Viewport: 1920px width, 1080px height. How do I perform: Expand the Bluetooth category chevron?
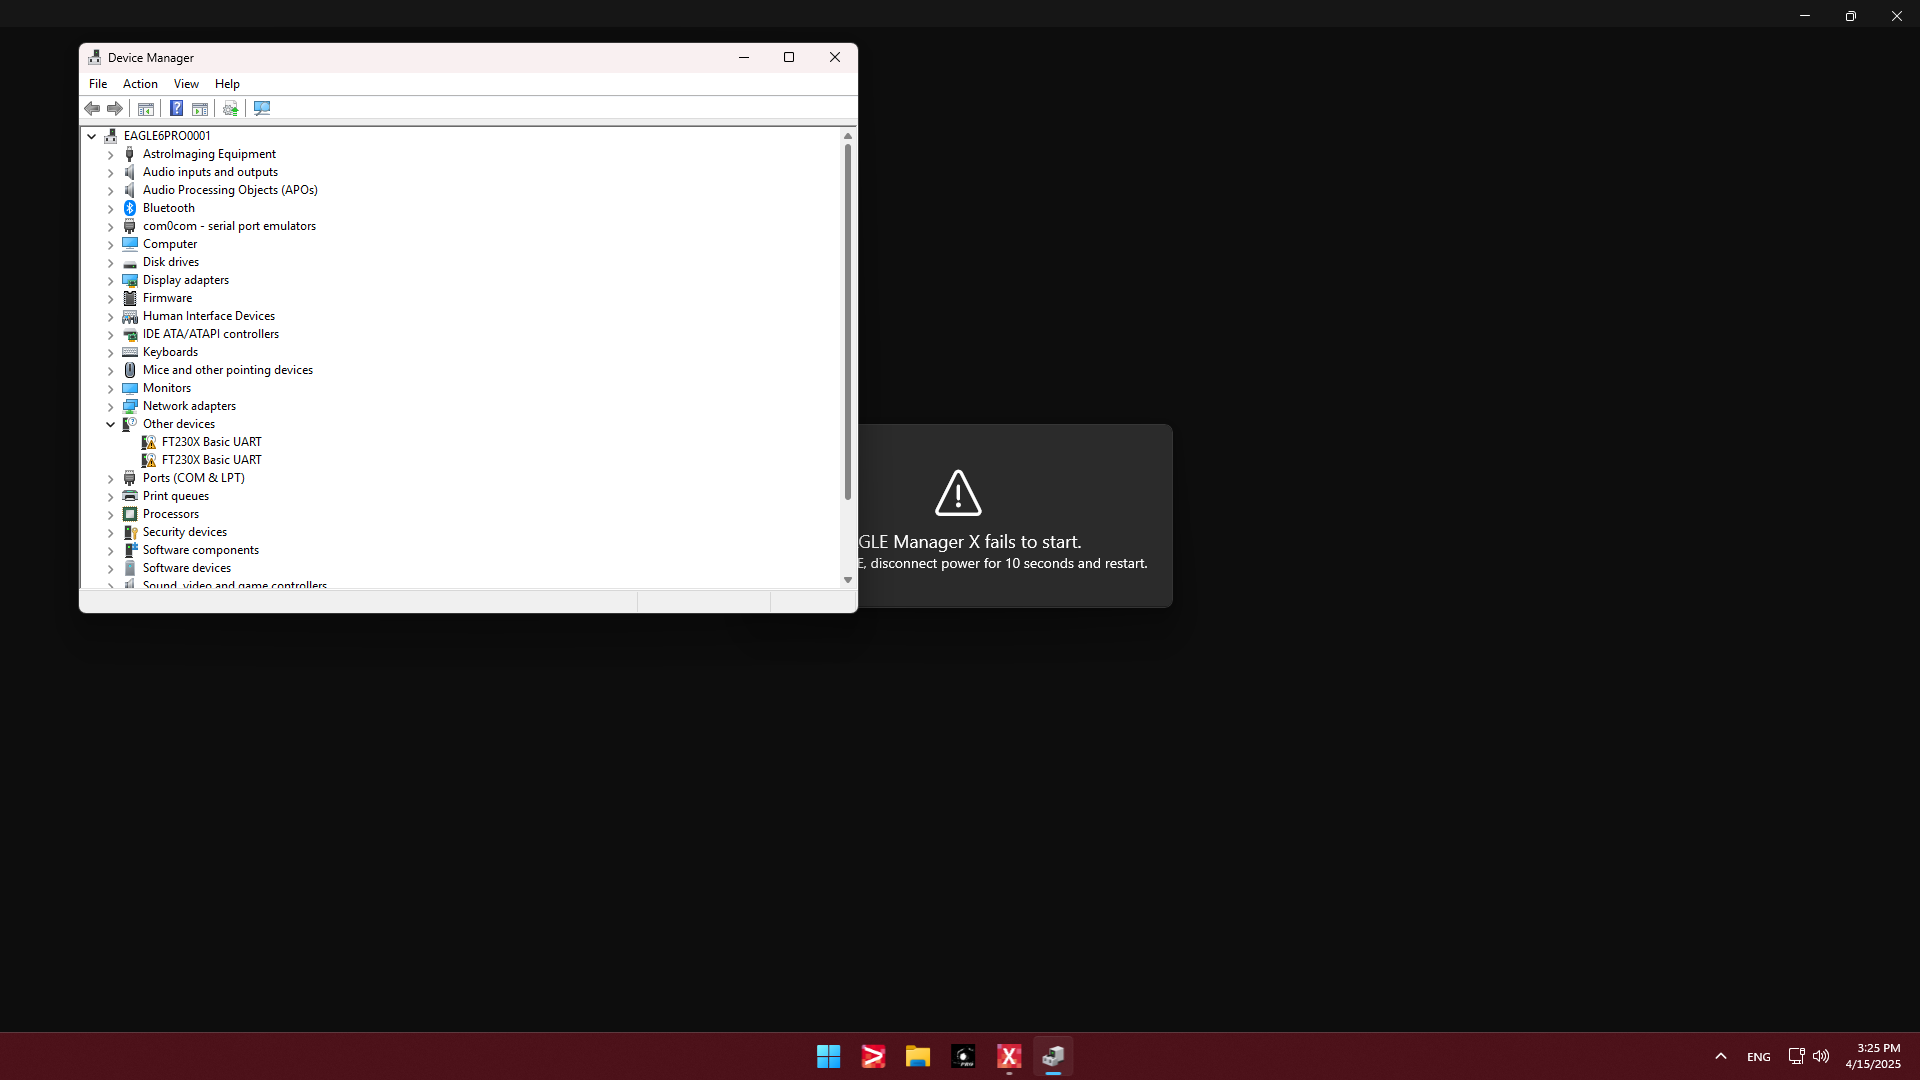(111, 209)
